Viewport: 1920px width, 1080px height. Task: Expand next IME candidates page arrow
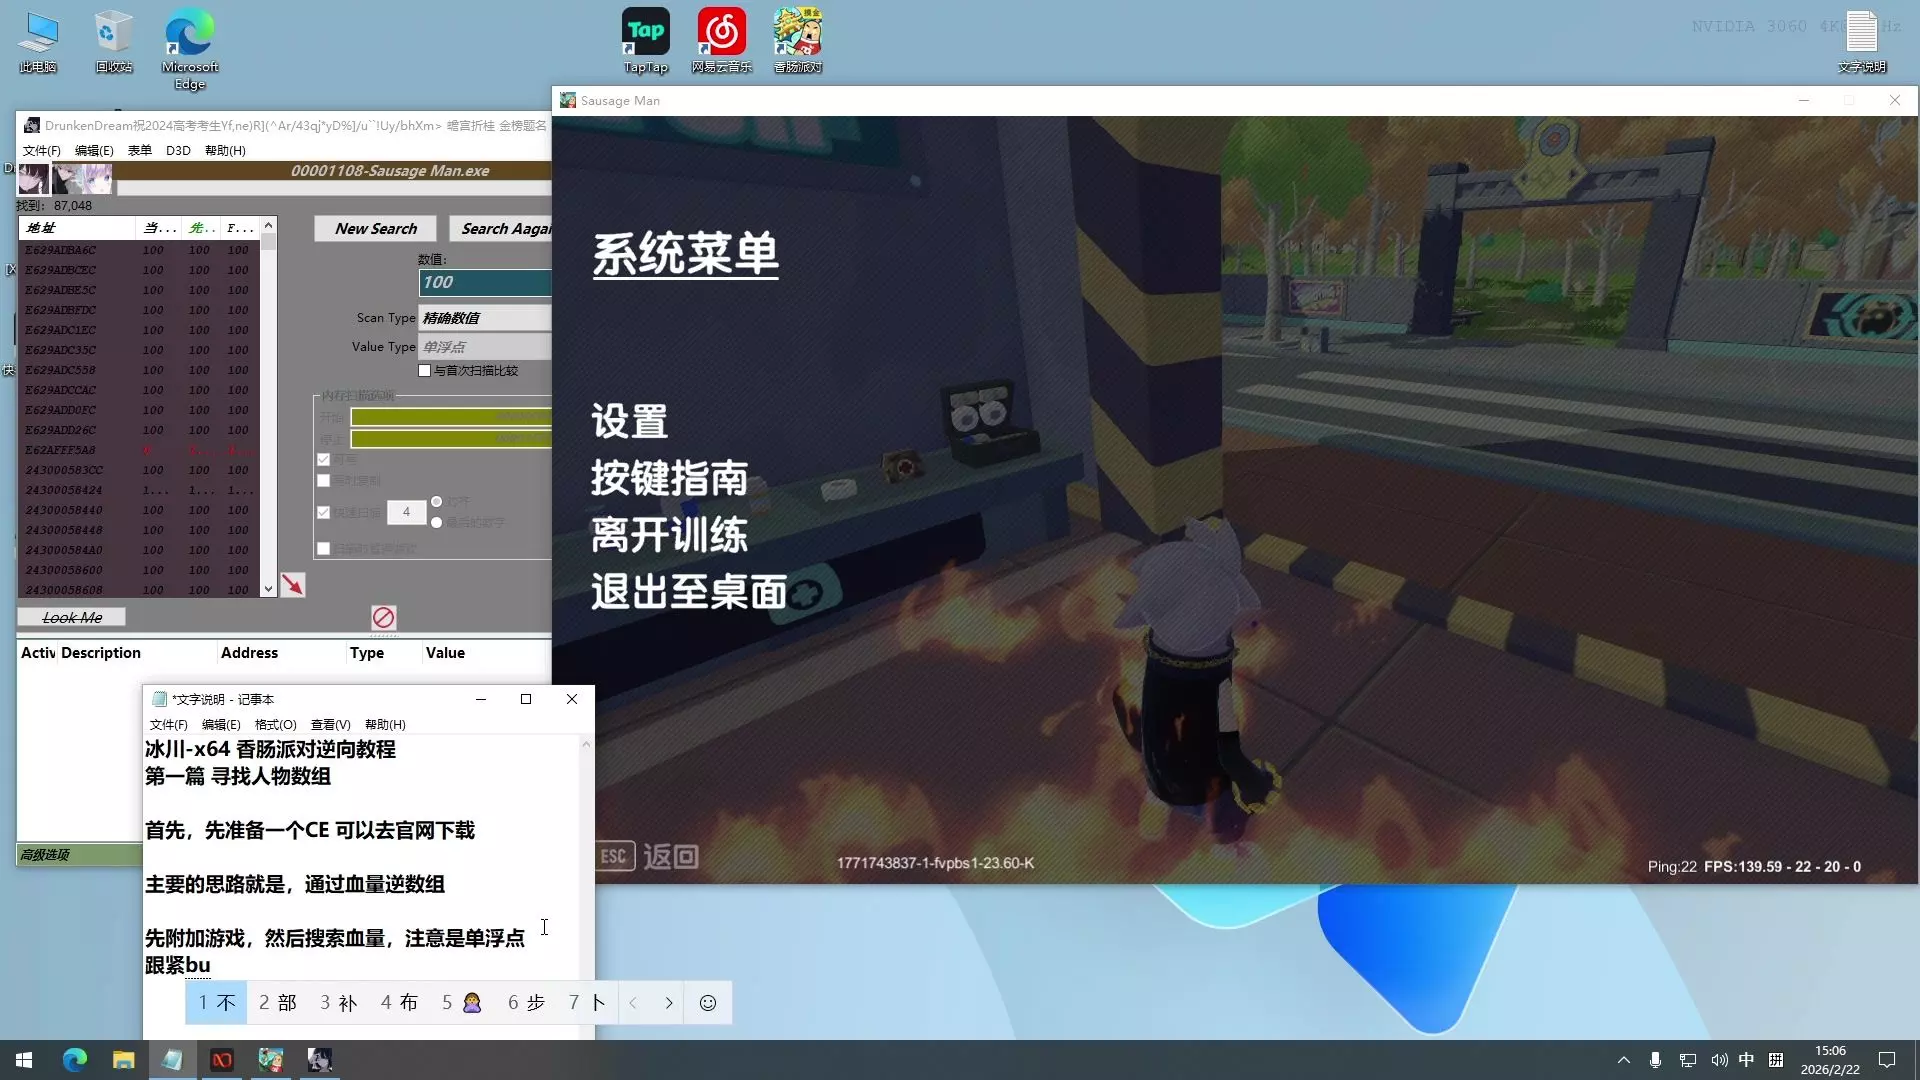(x=669, y=1003)
